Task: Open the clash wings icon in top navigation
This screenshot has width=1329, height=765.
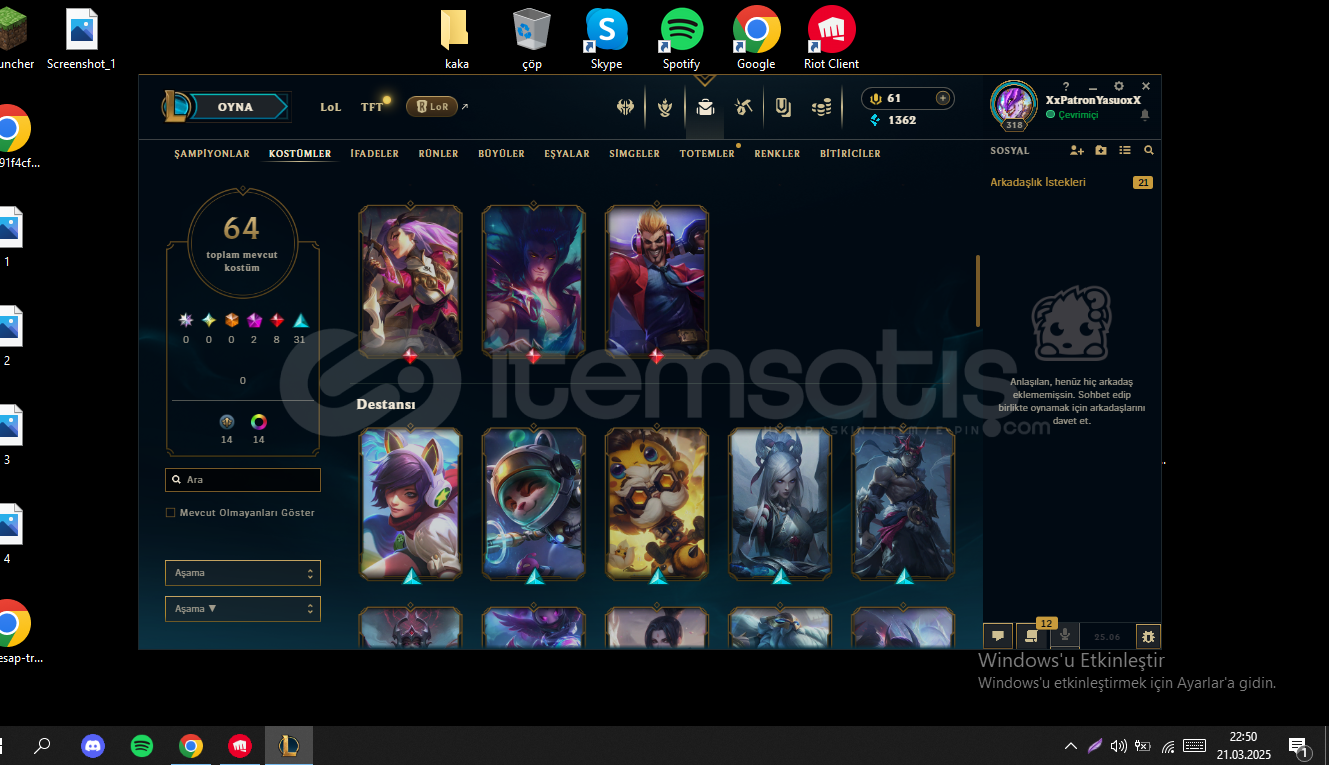Action: tap(627, 107)
